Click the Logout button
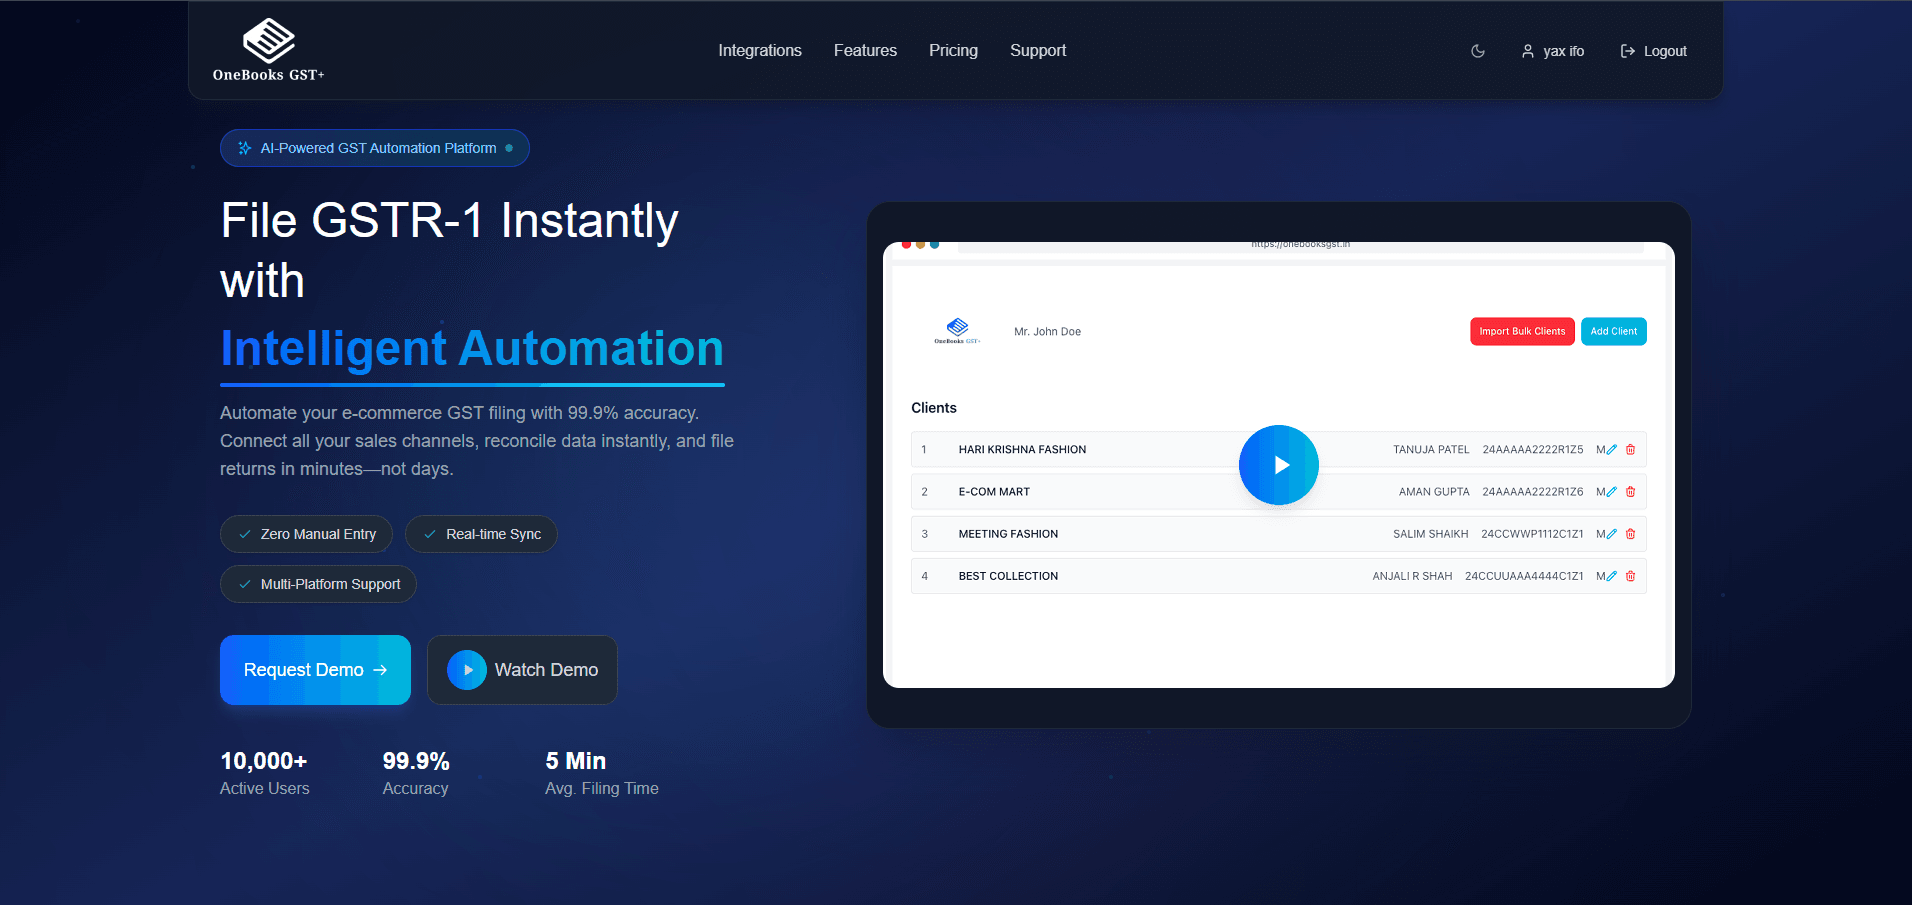The width and height of the screenshot is (1912, 905). [1653, 51]
